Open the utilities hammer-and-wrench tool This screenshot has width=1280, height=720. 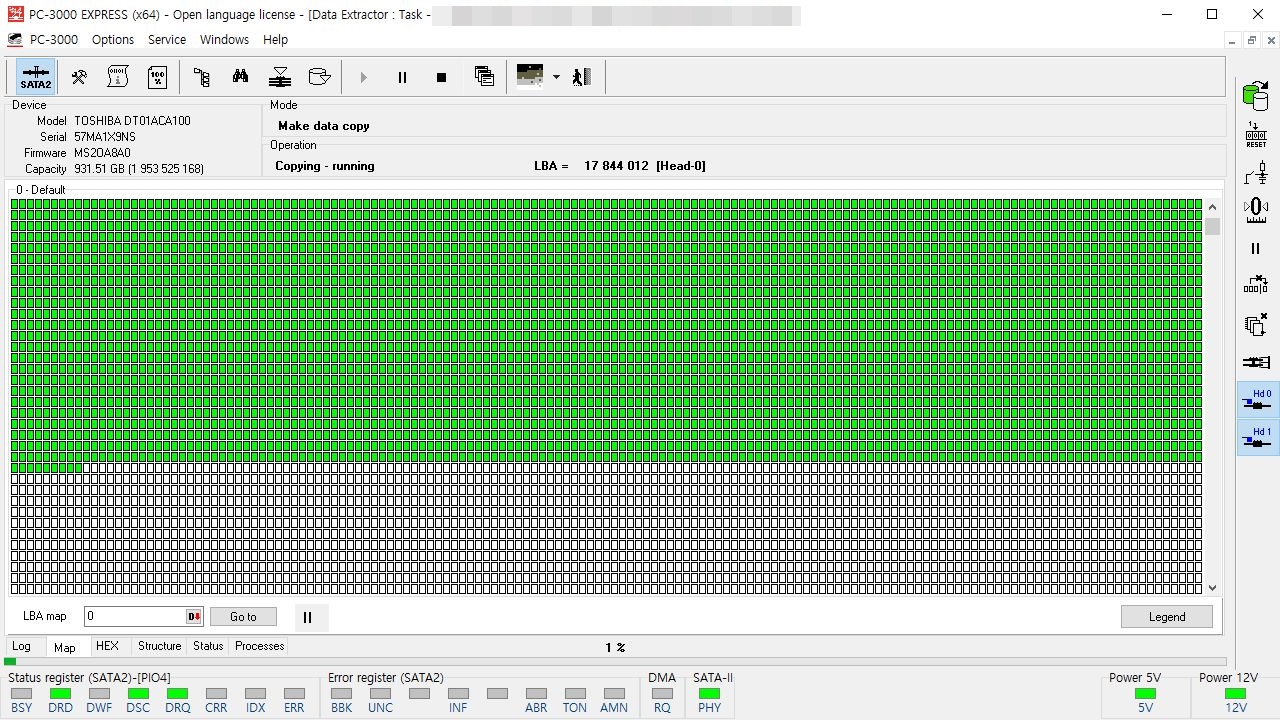tap(78, 77)
